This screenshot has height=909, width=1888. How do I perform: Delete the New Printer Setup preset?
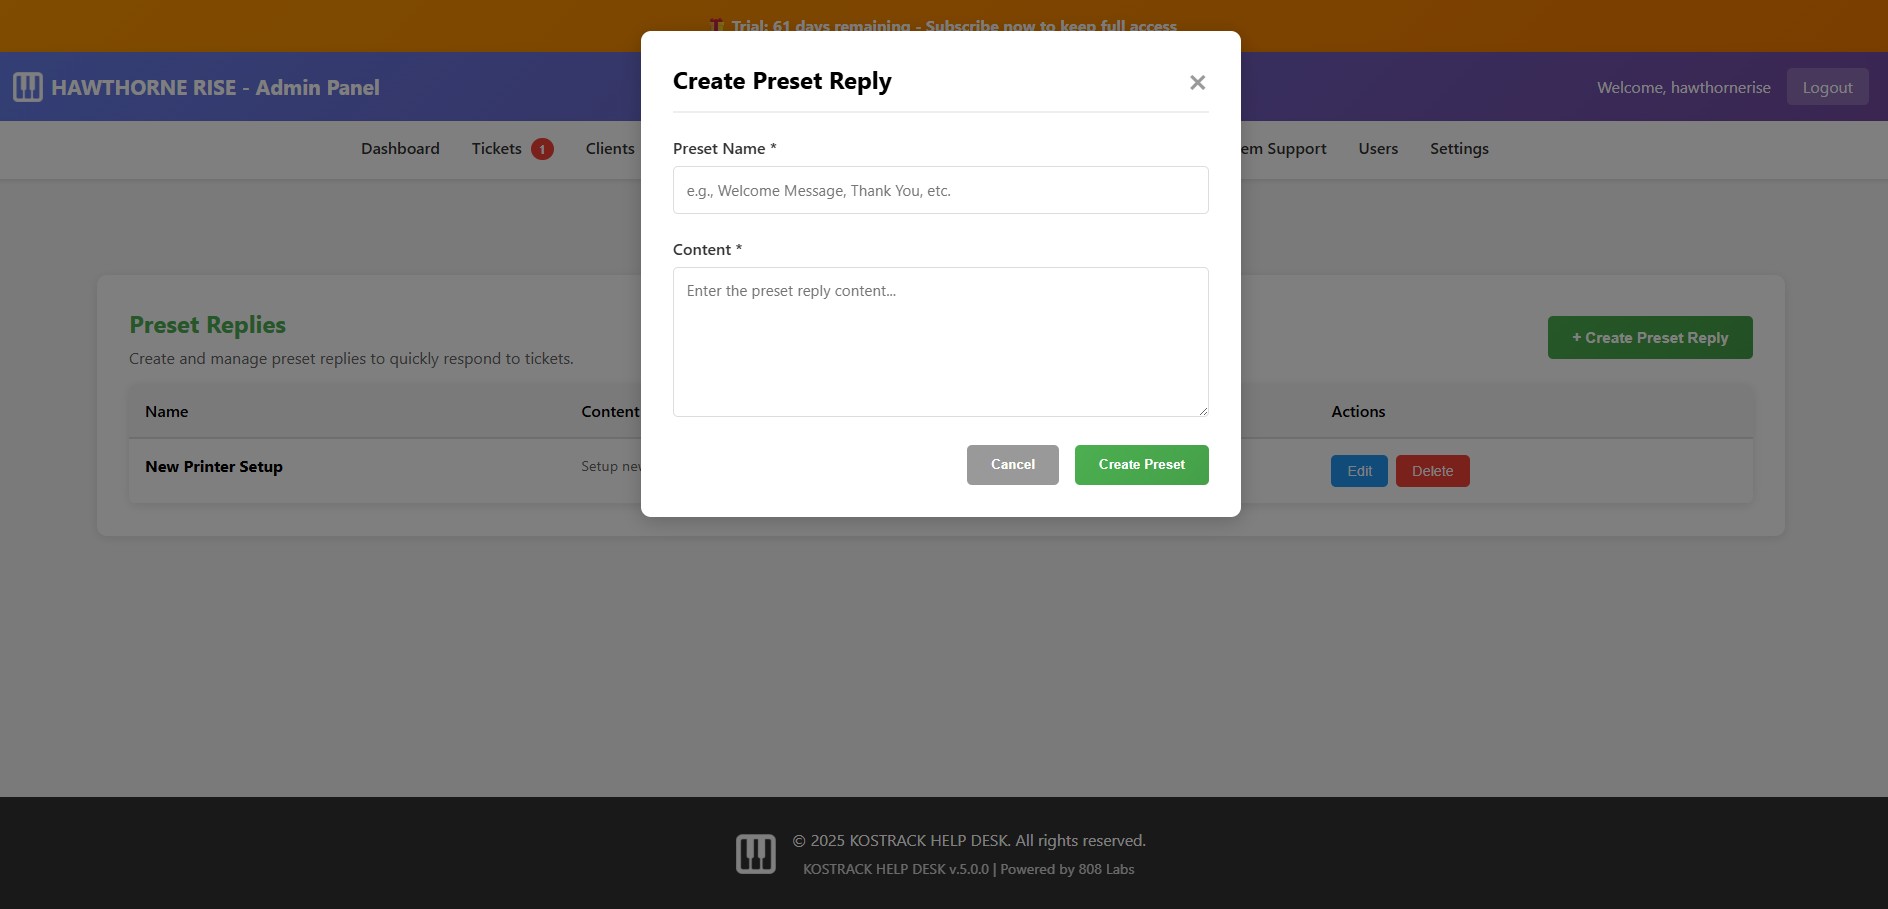tap(1432, 471)
